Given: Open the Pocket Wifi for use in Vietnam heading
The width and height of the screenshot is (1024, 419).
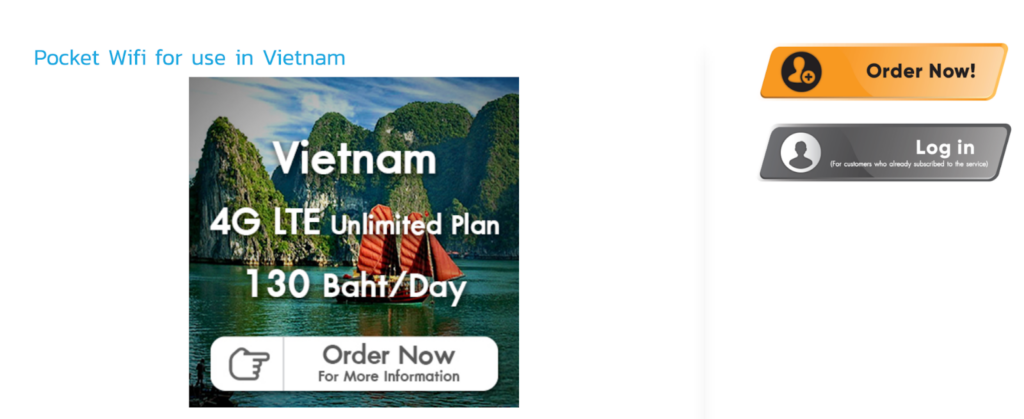Looking at the screenshot, I should coord(189,57).
